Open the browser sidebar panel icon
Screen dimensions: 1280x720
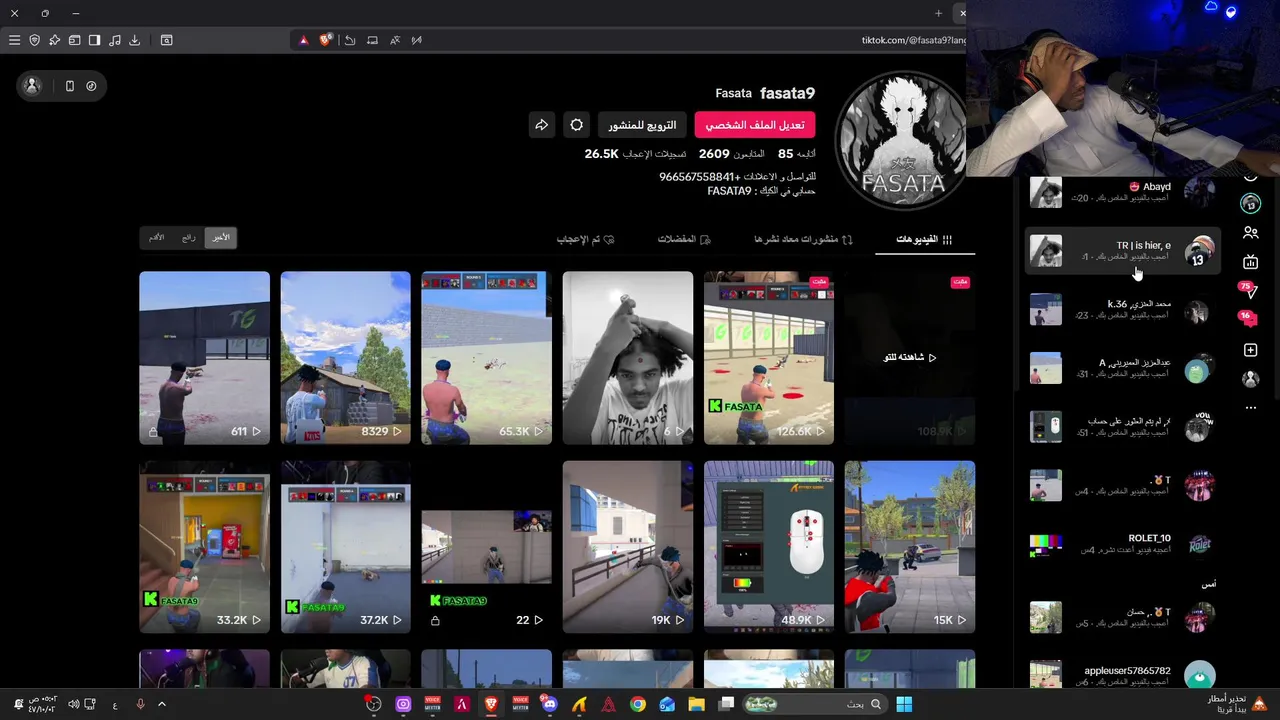pyautogui.click(x=94, y=40)
